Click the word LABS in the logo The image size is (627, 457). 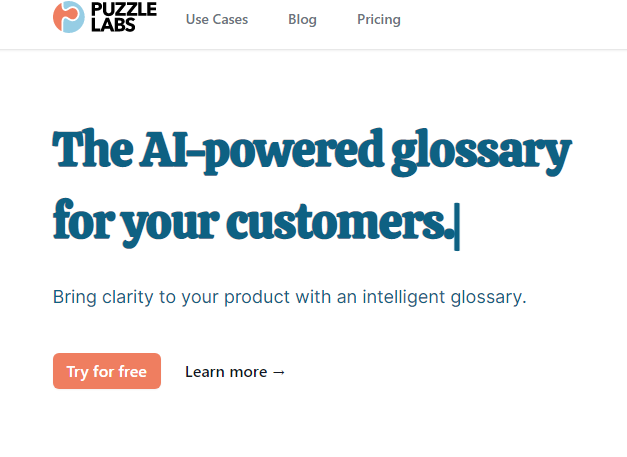pos(112,26)
